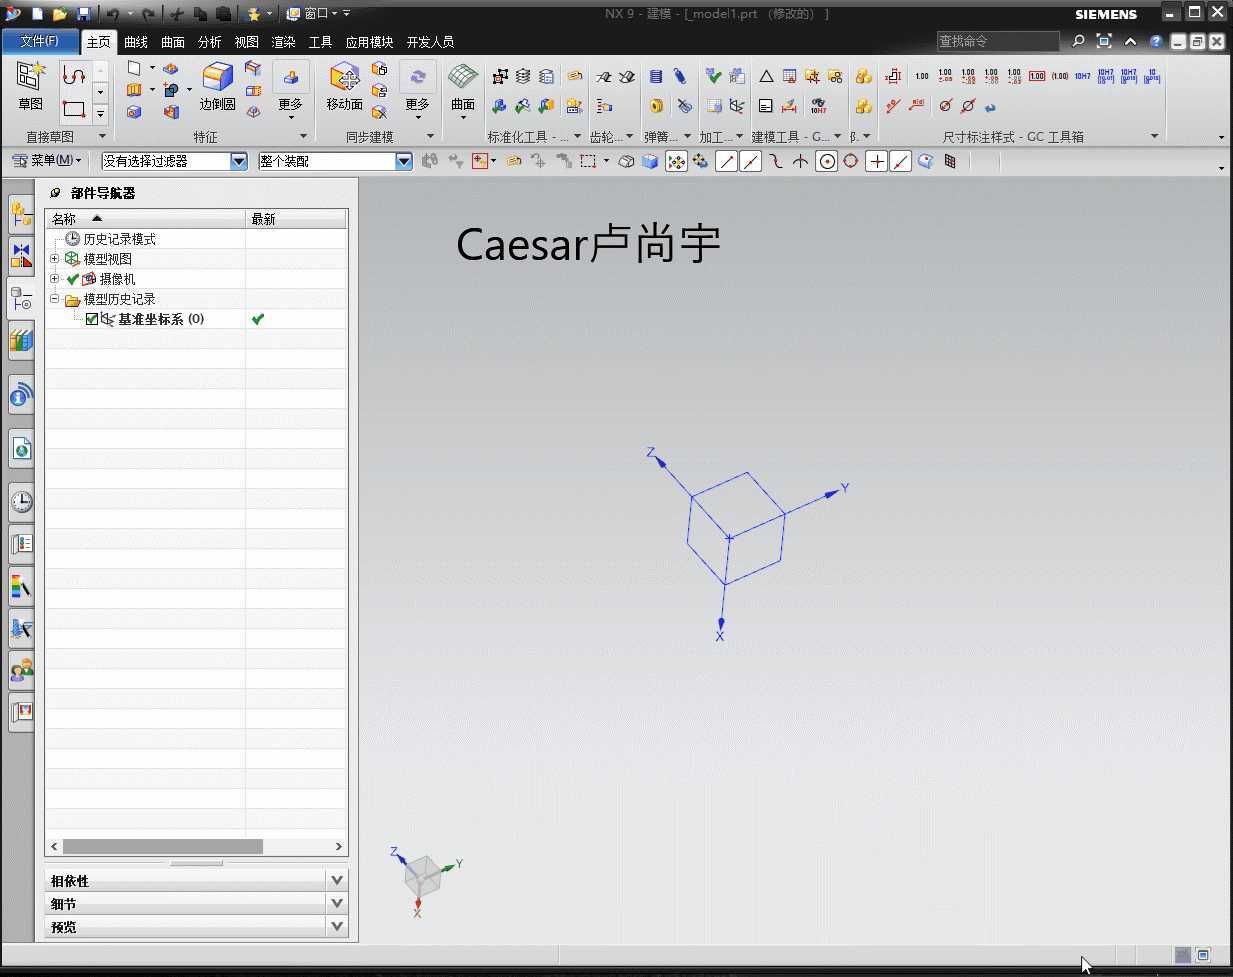Screen dimensions: 1233x977
Task: Click the triangle icon in 建模工具 group
Action: click(765, 77)
